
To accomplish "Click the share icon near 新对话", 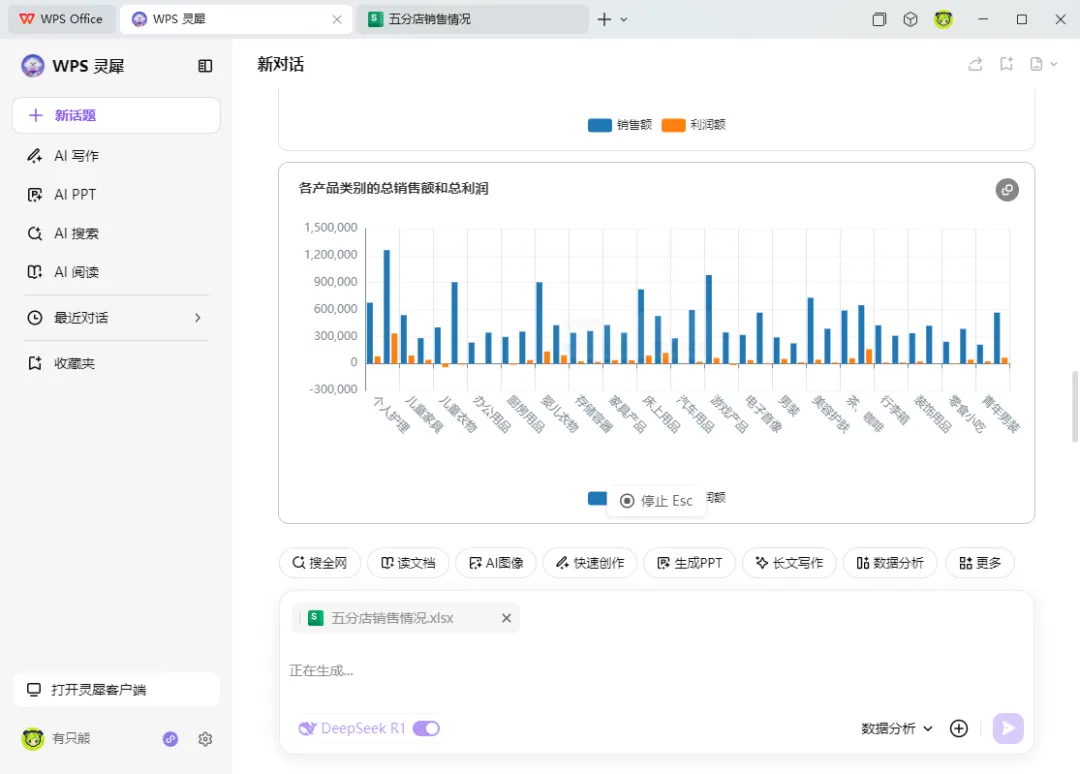I will [x=975, y=65].
